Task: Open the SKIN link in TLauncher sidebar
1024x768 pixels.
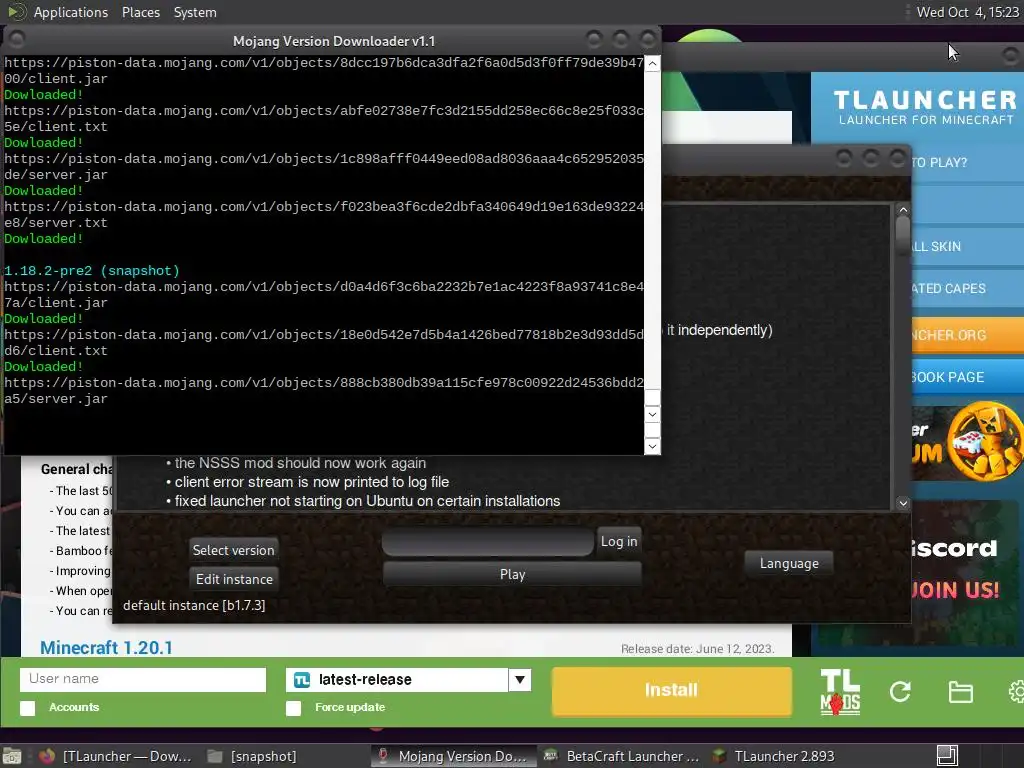Action: click(967, 246)
